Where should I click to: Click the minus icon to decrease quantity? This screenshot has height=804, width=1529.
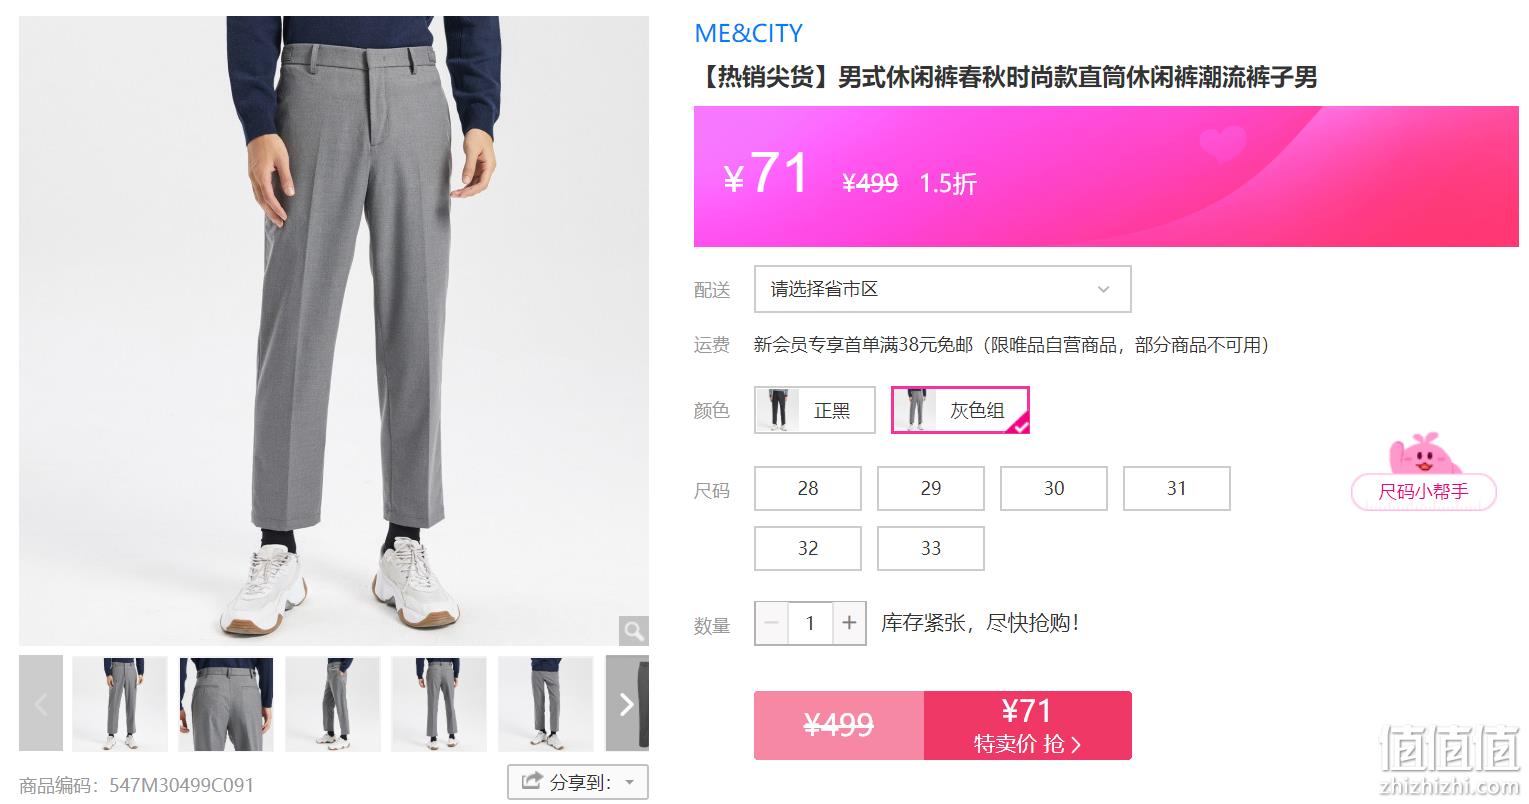pos(771,623)
